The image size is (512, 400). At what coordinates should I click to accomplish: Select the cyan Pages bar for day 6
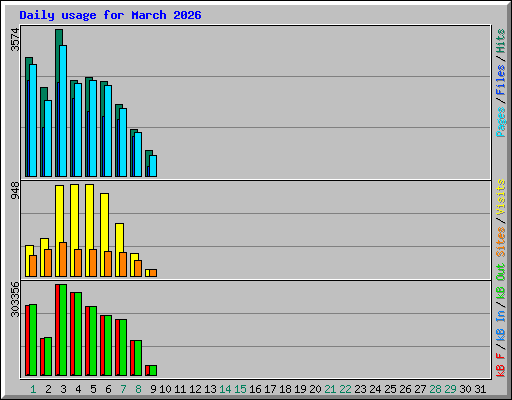[108, 131]
